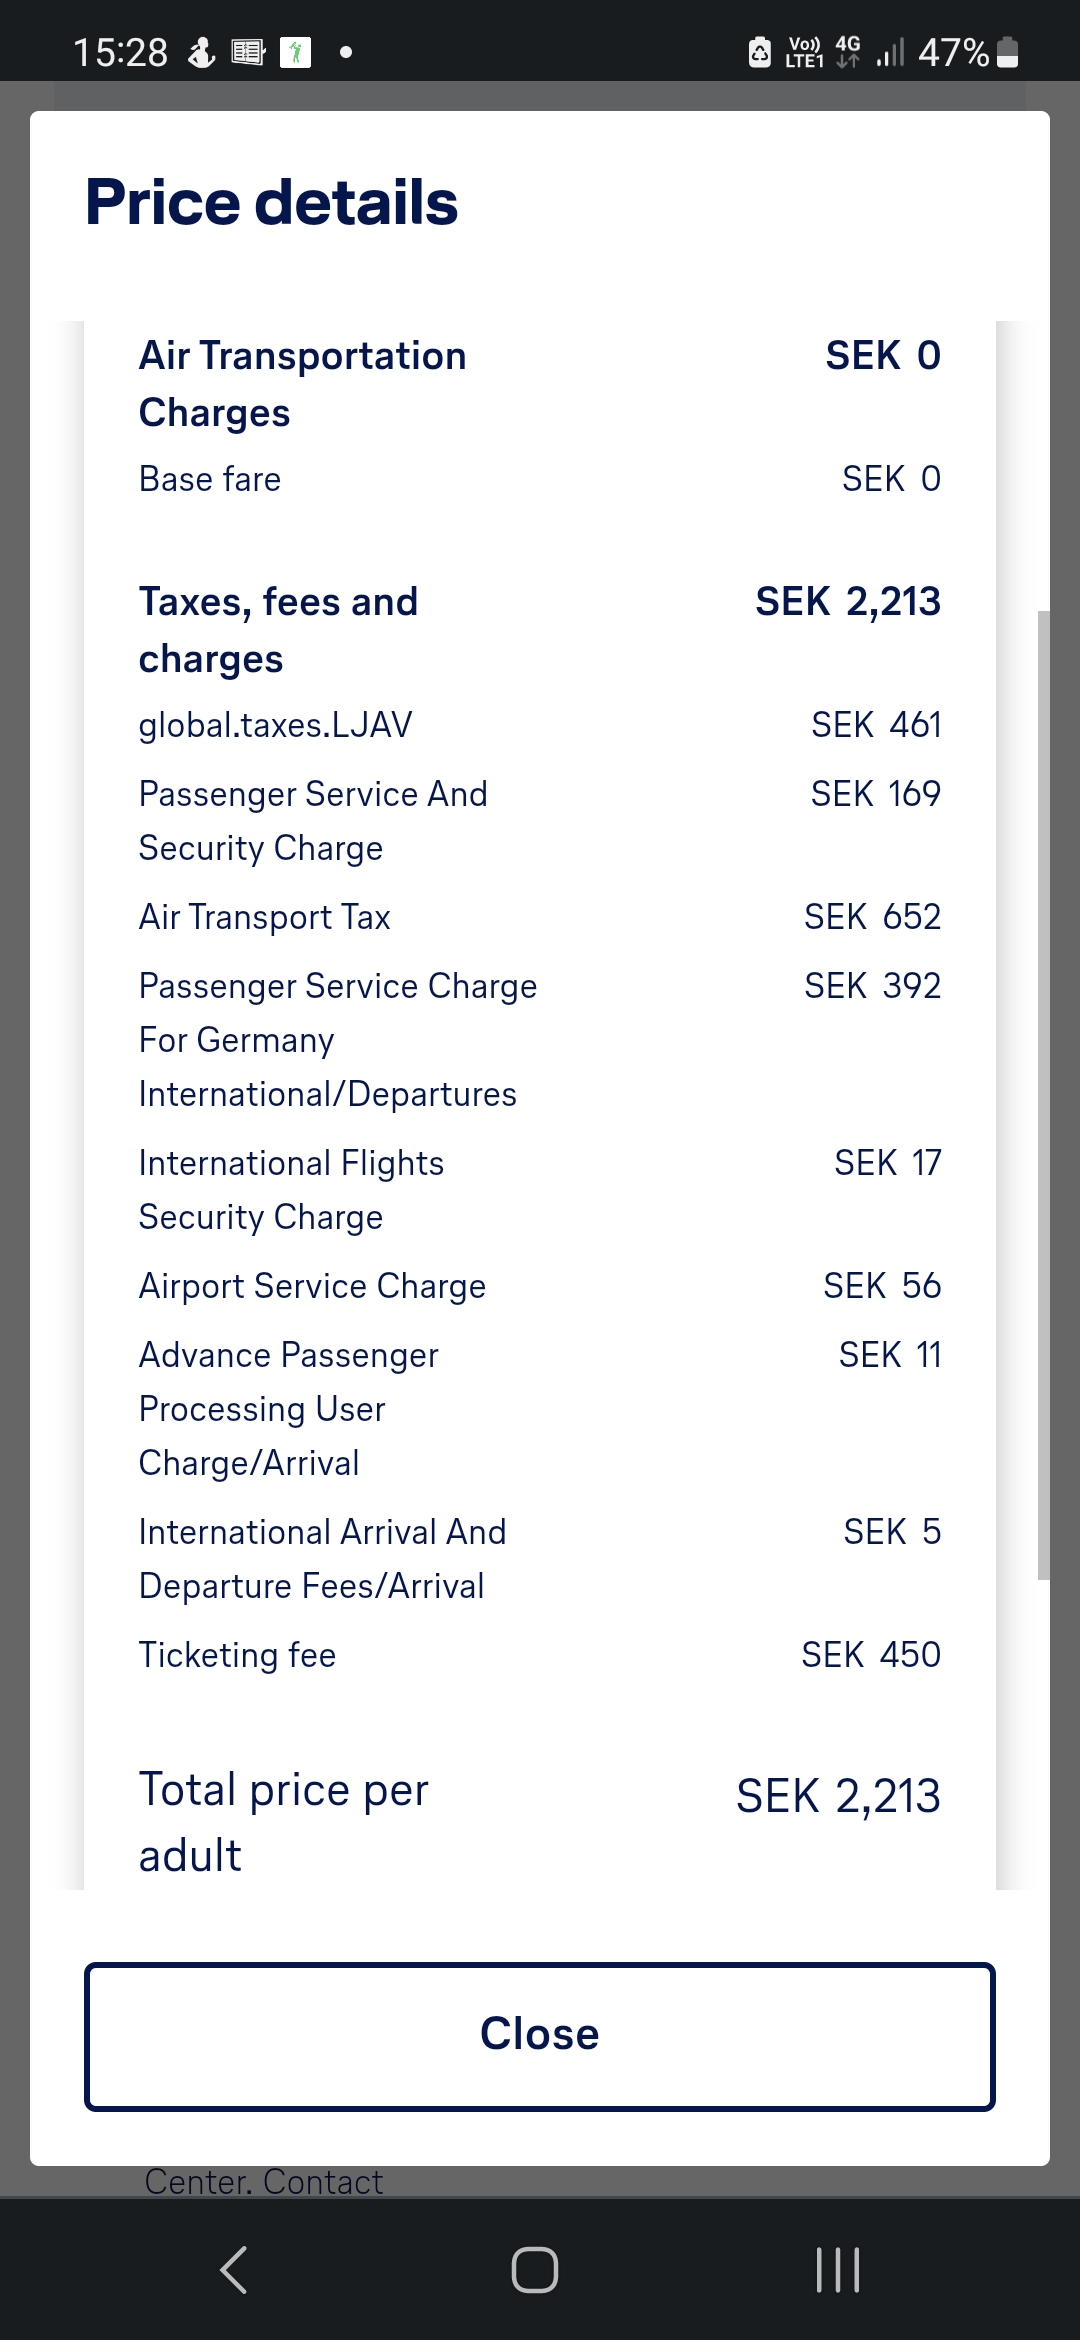Tap the status bar clock showing 15:28
Screen dimensions: 1080x2340
pos(120,52)
